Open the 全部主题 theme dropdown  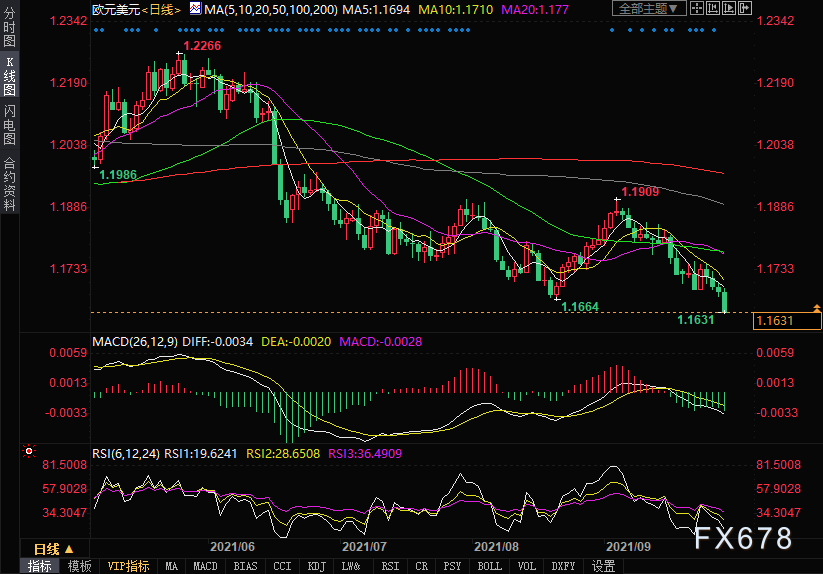click(649, 8)
